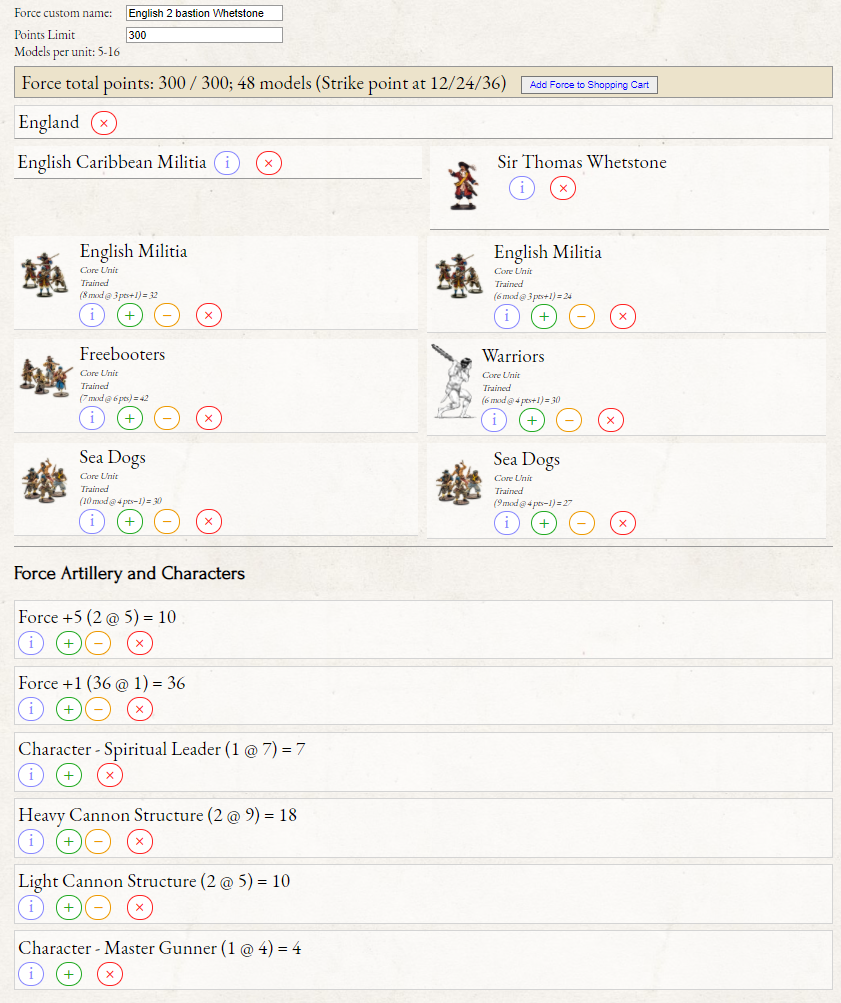The height and width of the screenshot is (1003, 841).
Task: Click the Points Limit input field
Action: coord(204,35)
